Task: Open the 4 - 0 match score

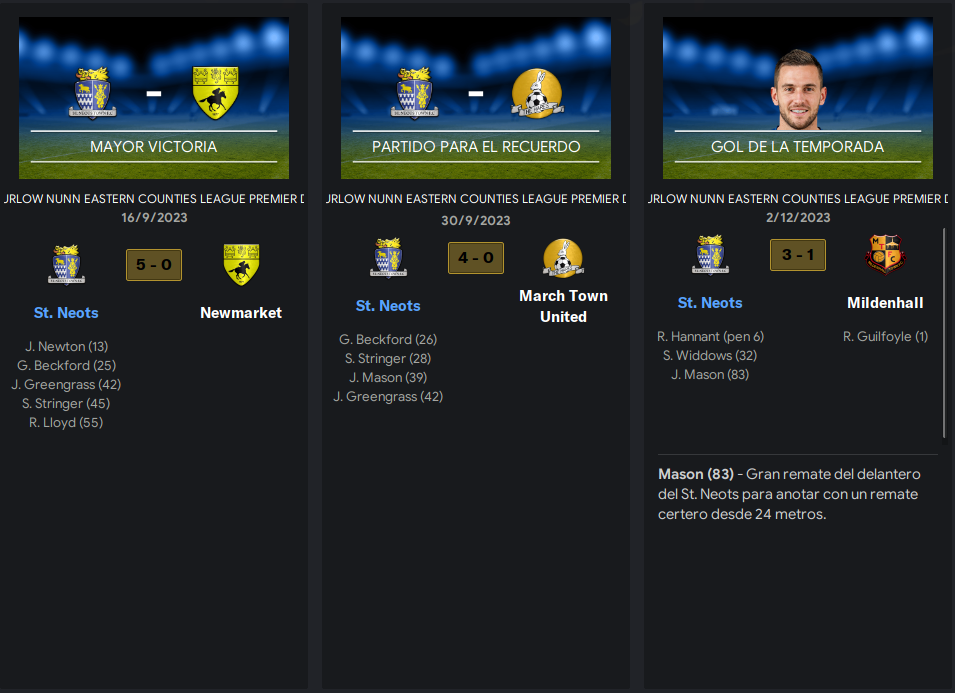Action: (x=476, y=258)
